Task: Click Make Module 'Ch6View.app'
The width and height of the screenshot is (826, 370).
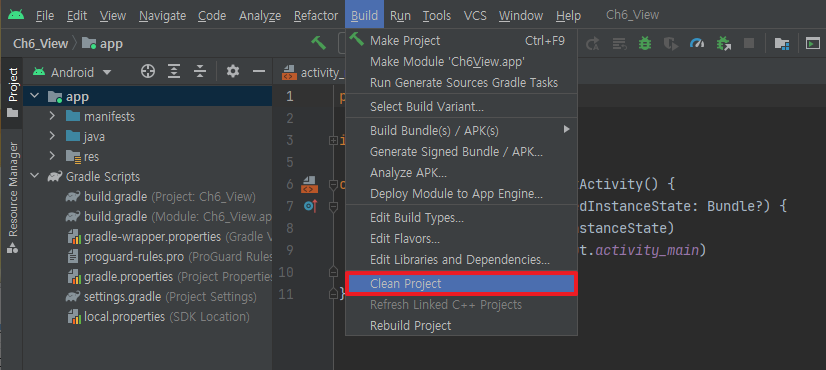Action: pos(461,62)
